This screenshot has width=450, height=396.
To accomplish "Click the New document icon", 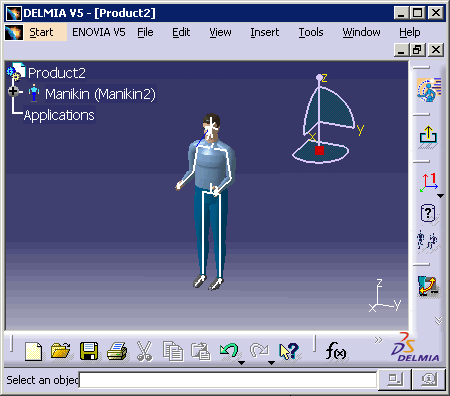I will point(34,351).
